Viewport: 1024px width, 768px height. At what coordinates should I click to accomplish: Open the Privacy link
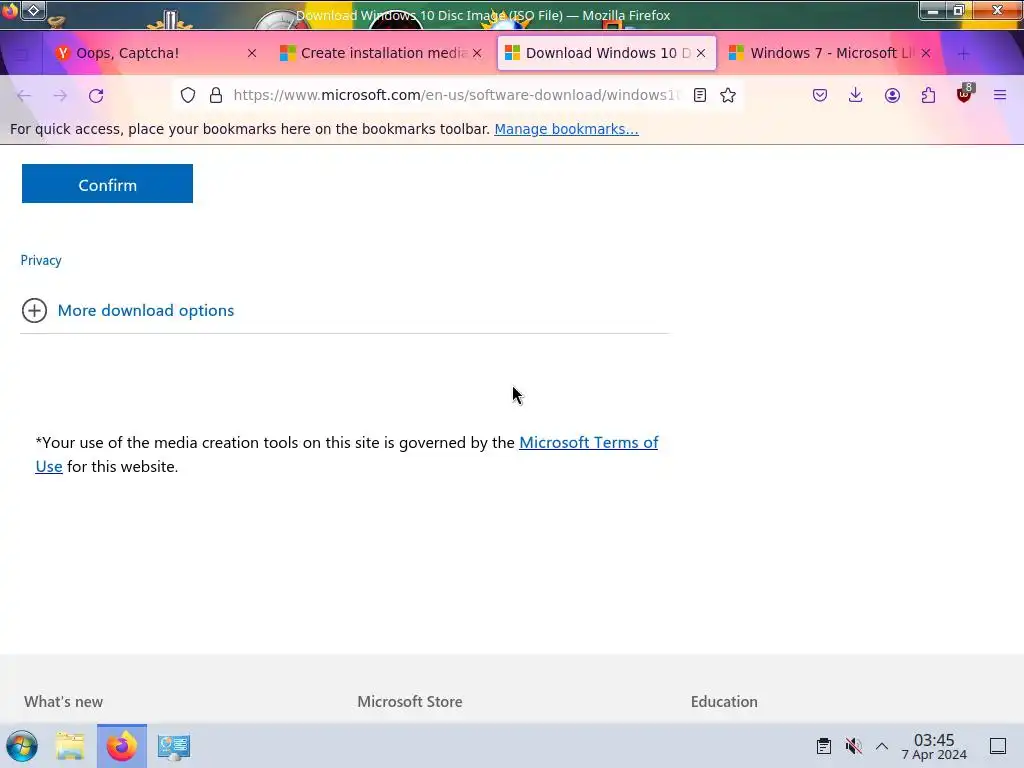[x=41, y=260]
